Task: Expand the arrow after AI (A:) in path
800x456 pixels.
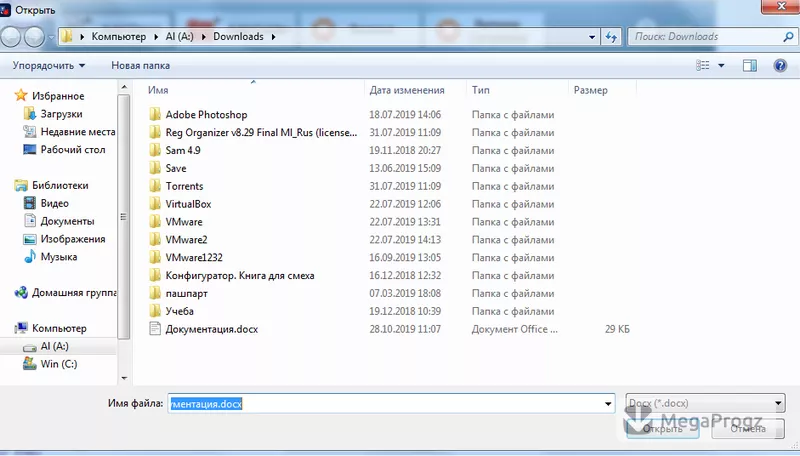Action: coord(204,37)
